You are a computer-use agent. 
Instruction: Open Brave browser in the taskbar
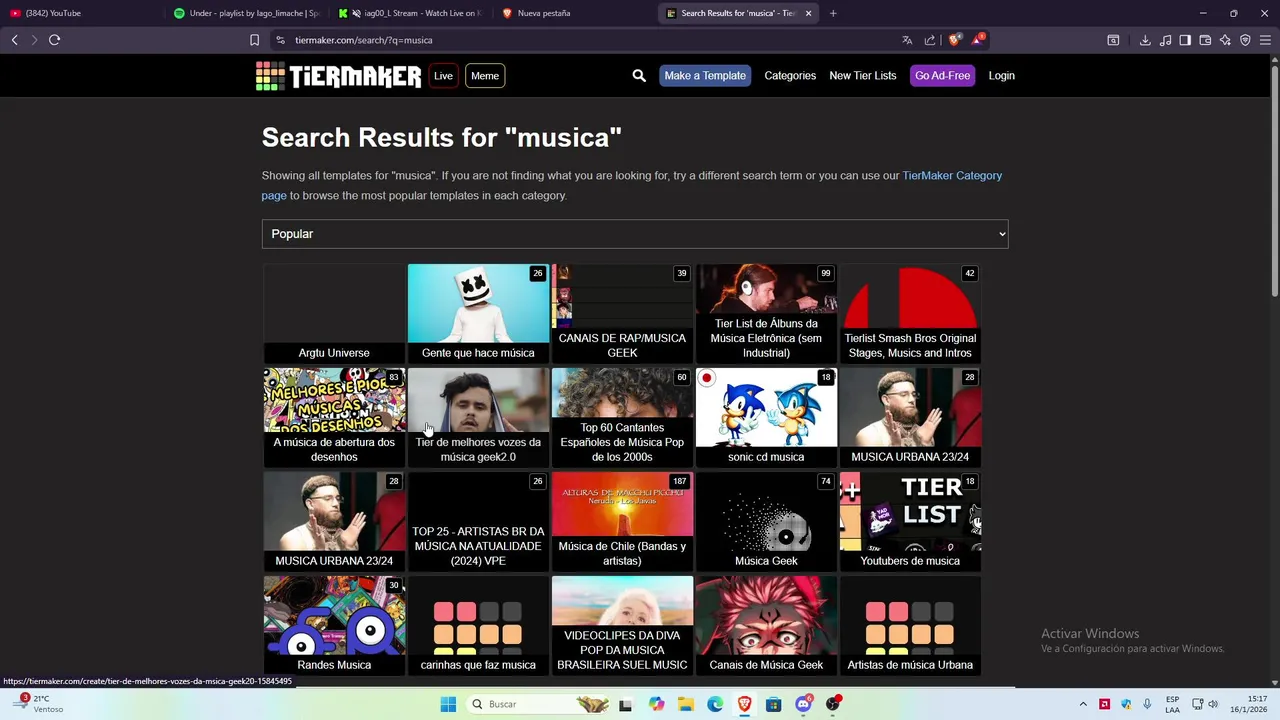pyautogui.click(x=744, y=704)
